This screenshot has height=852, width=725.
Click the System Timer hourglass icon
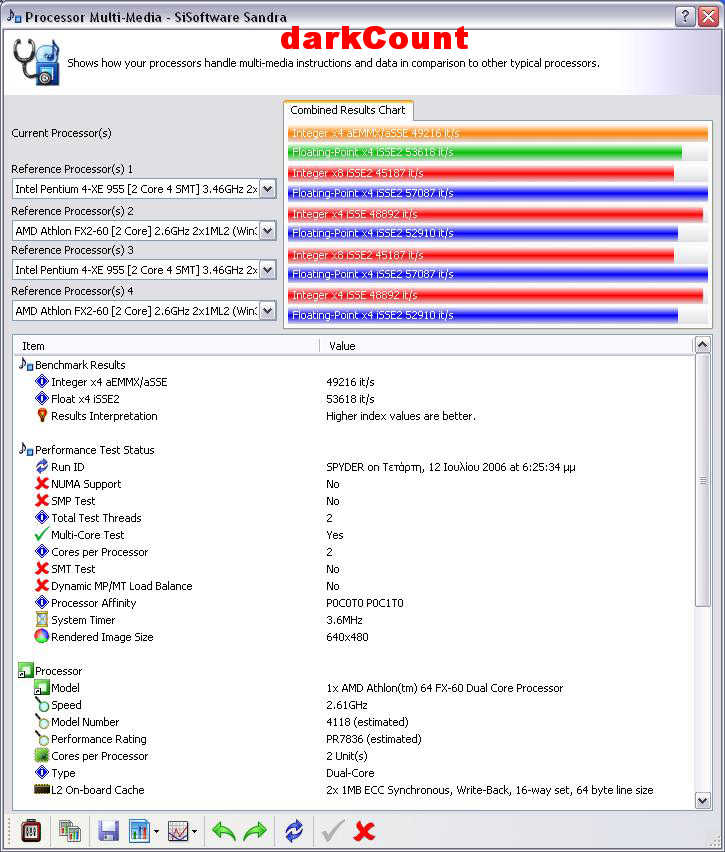42,619
